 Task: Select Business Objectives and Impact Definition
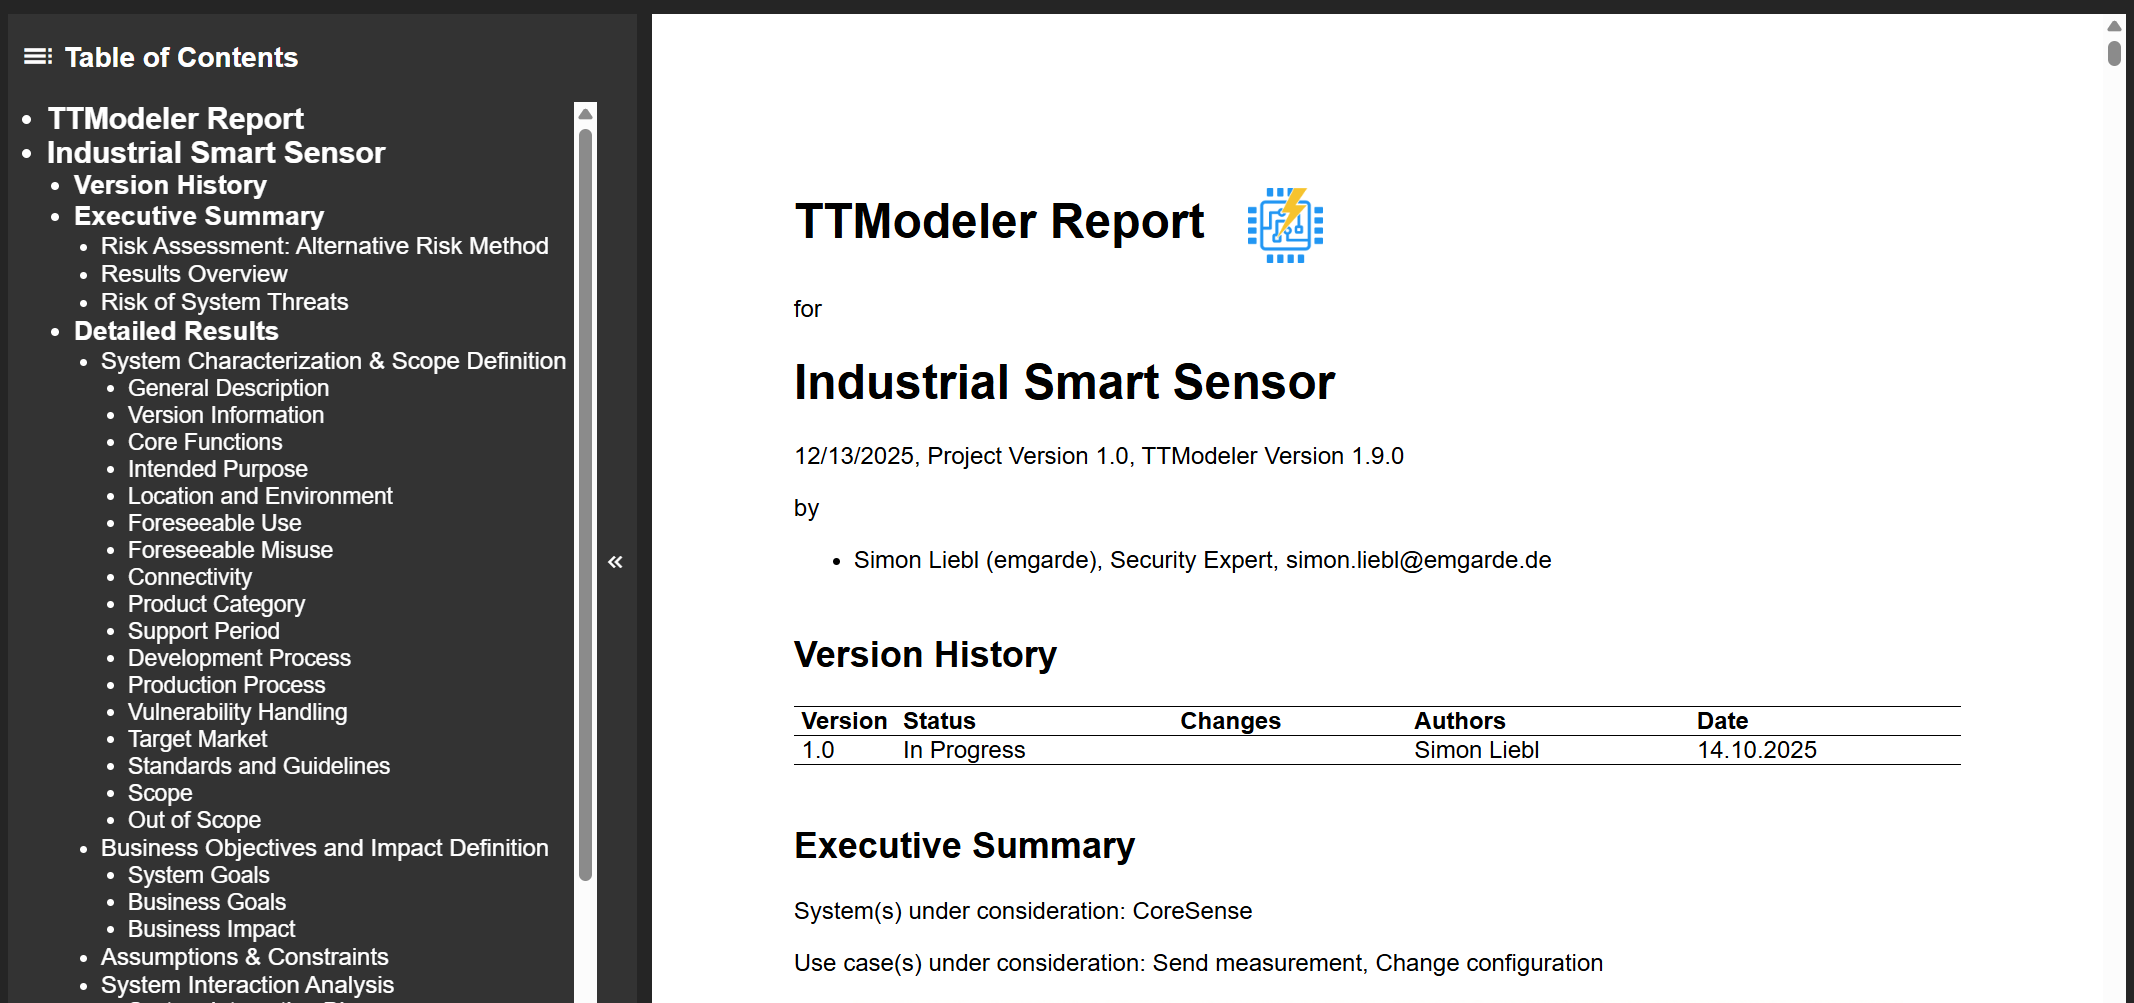point(324,848)
